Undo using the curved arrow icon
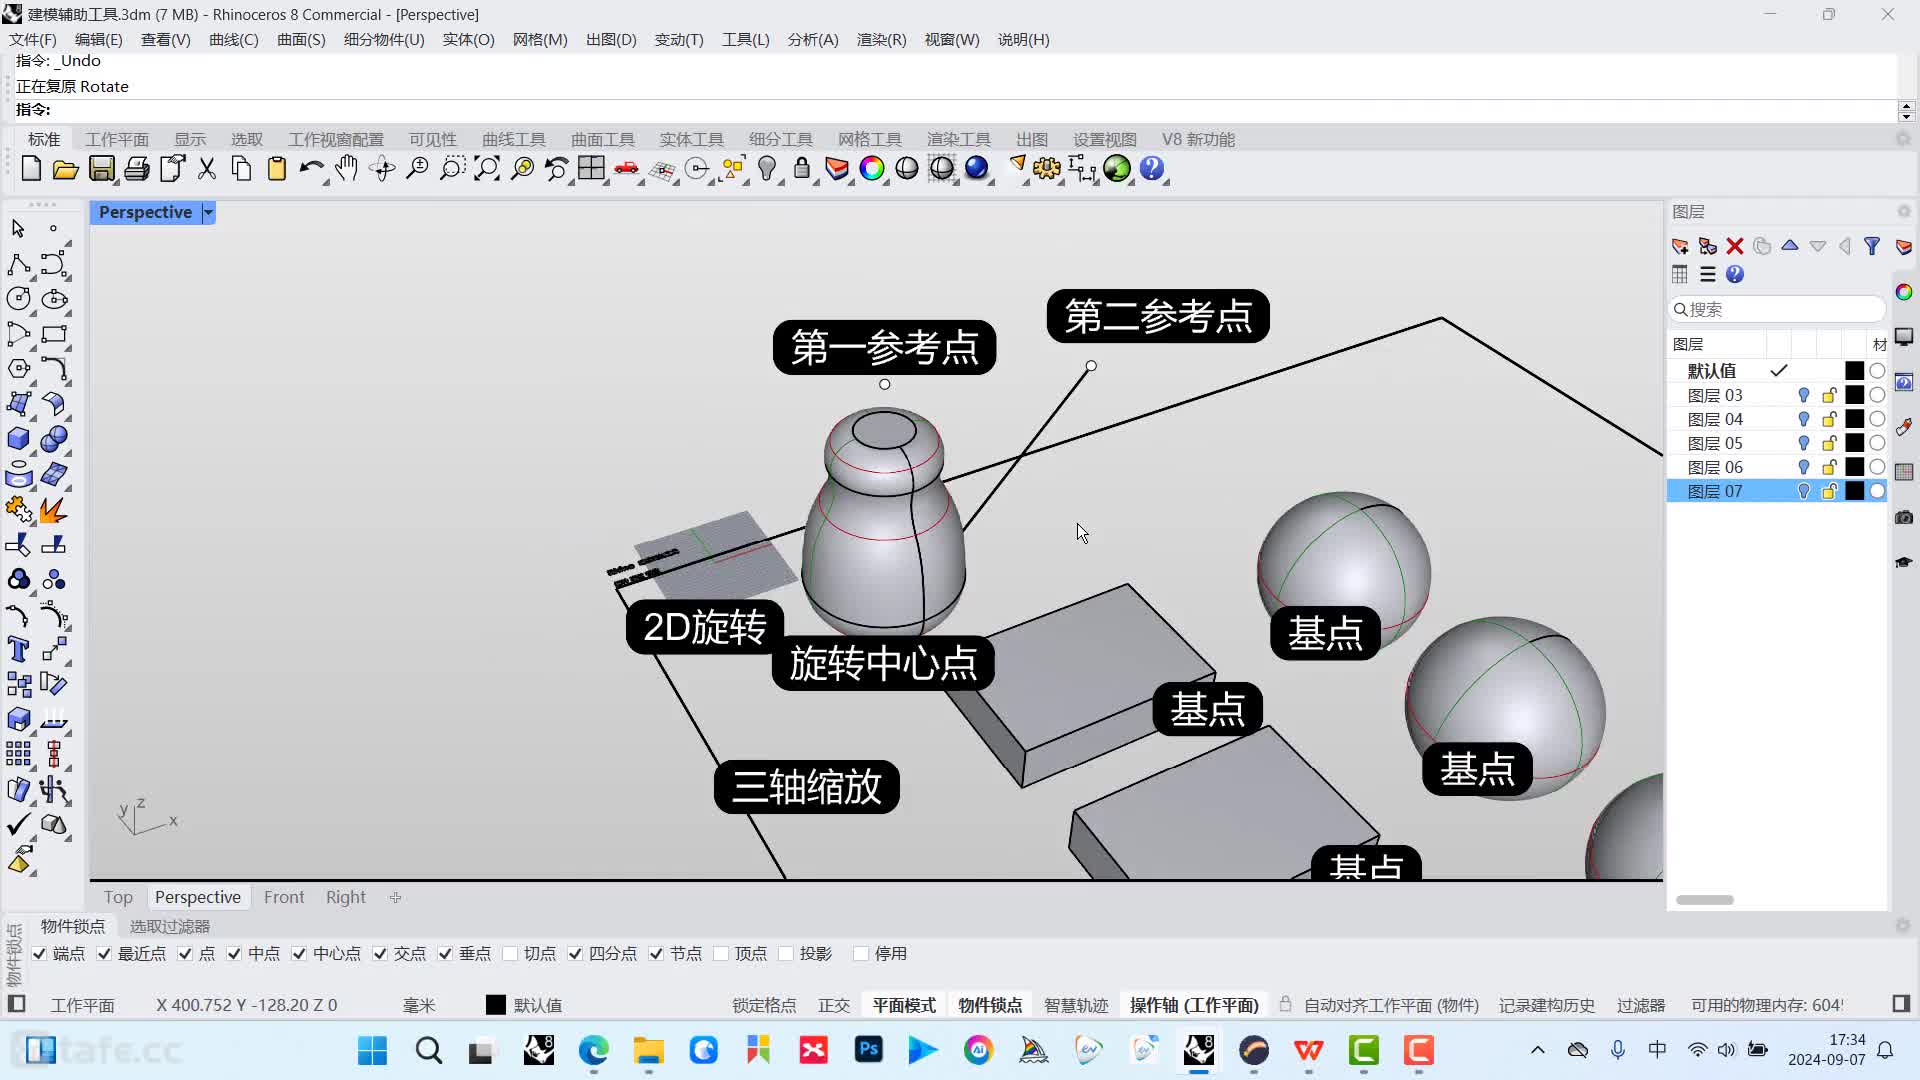The image size is (1920, 1080). click(x=311, y=169)
